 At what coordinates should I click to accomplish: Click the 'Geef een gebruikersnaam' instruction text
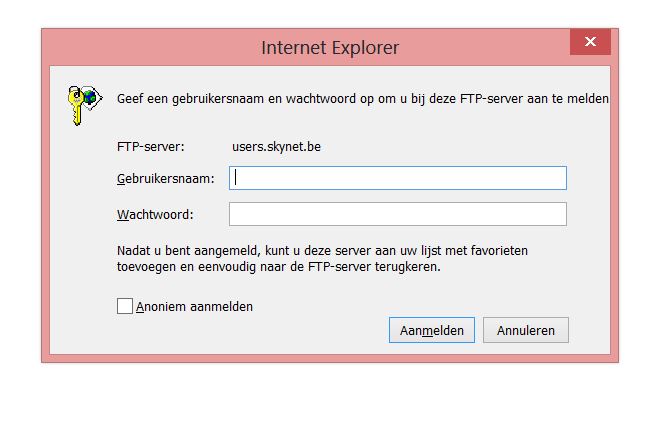pyautogui.click(x=362, y=99)
